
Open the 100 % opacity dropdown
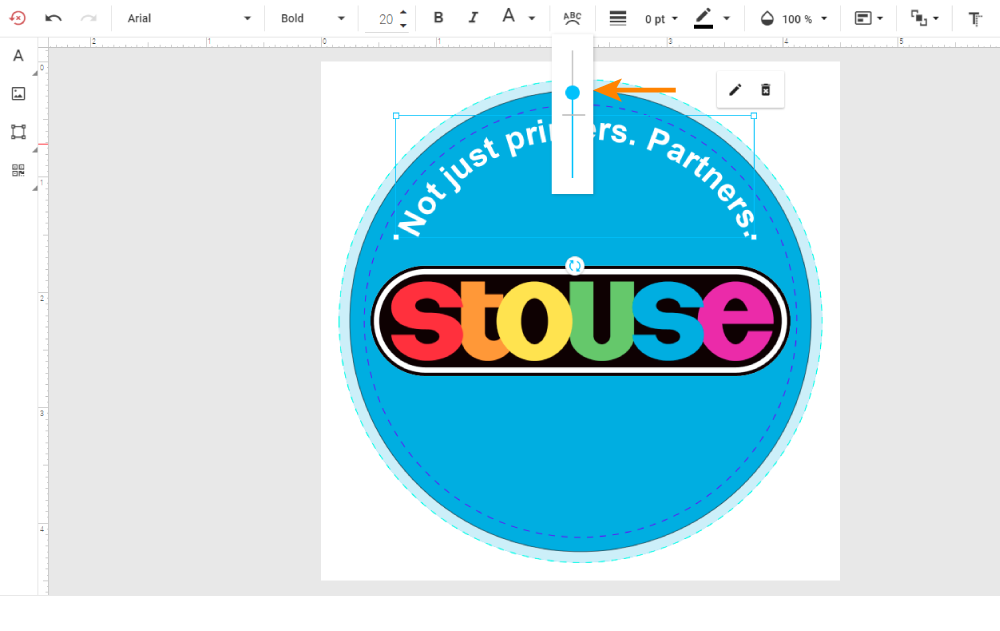pos(794,18)
